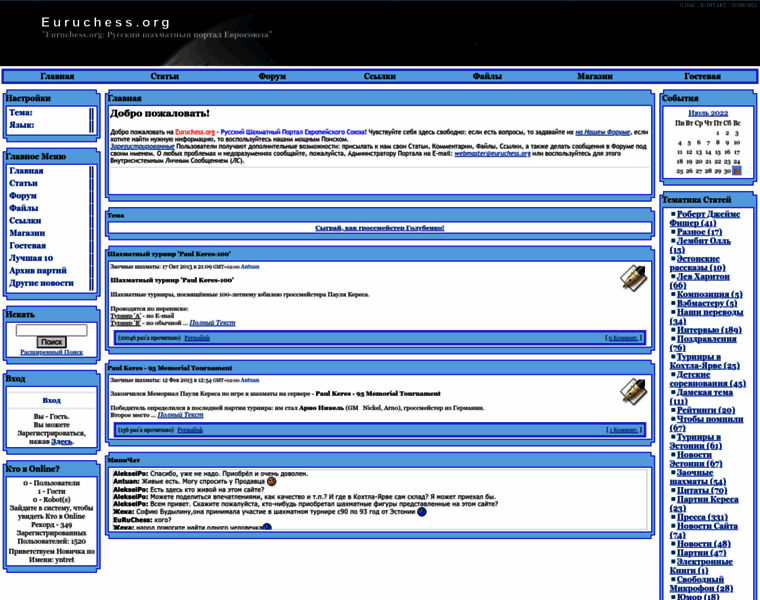Click author Antuan on the 12 Фев 2013 post
The image size is (760, 600).
[250, 380]
